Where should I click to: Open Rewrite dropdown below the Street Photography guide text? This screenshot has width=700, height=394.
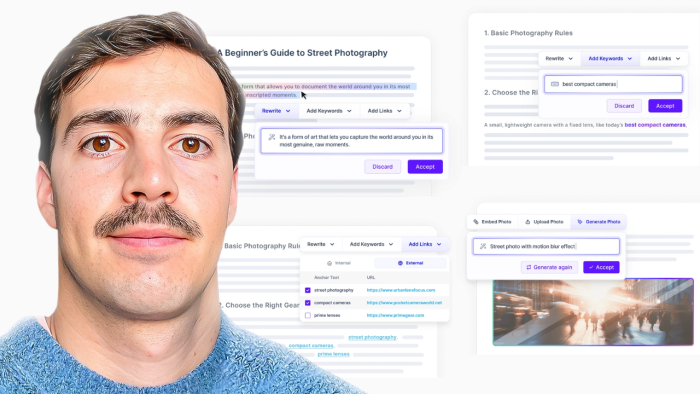(x=276, y=111)
